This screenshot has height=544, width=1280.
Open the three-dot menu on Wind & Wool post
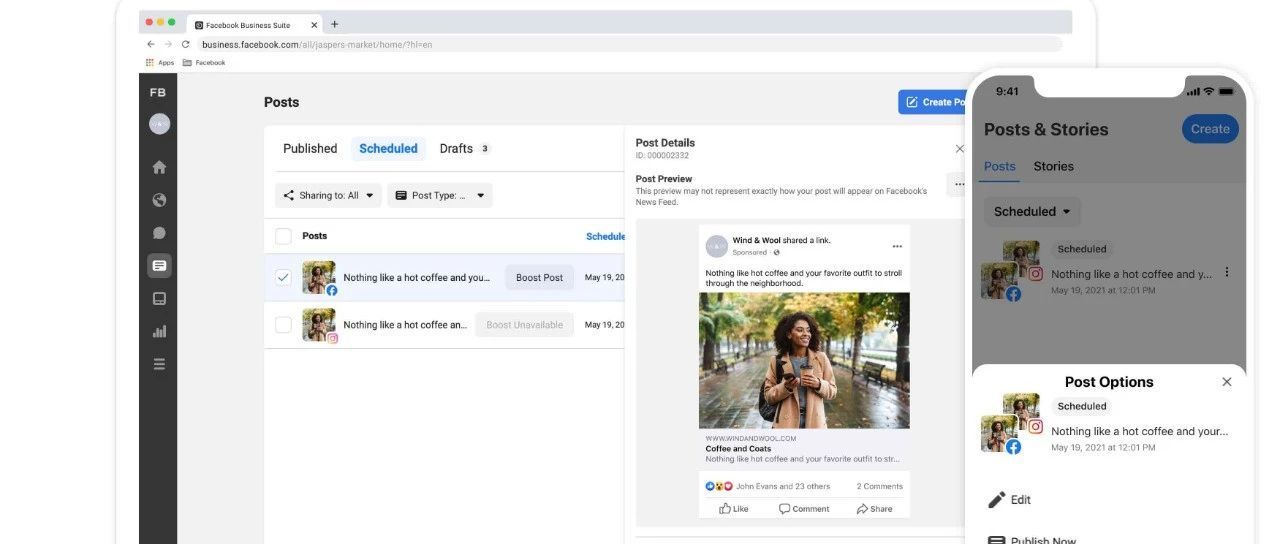coord(897,246)
